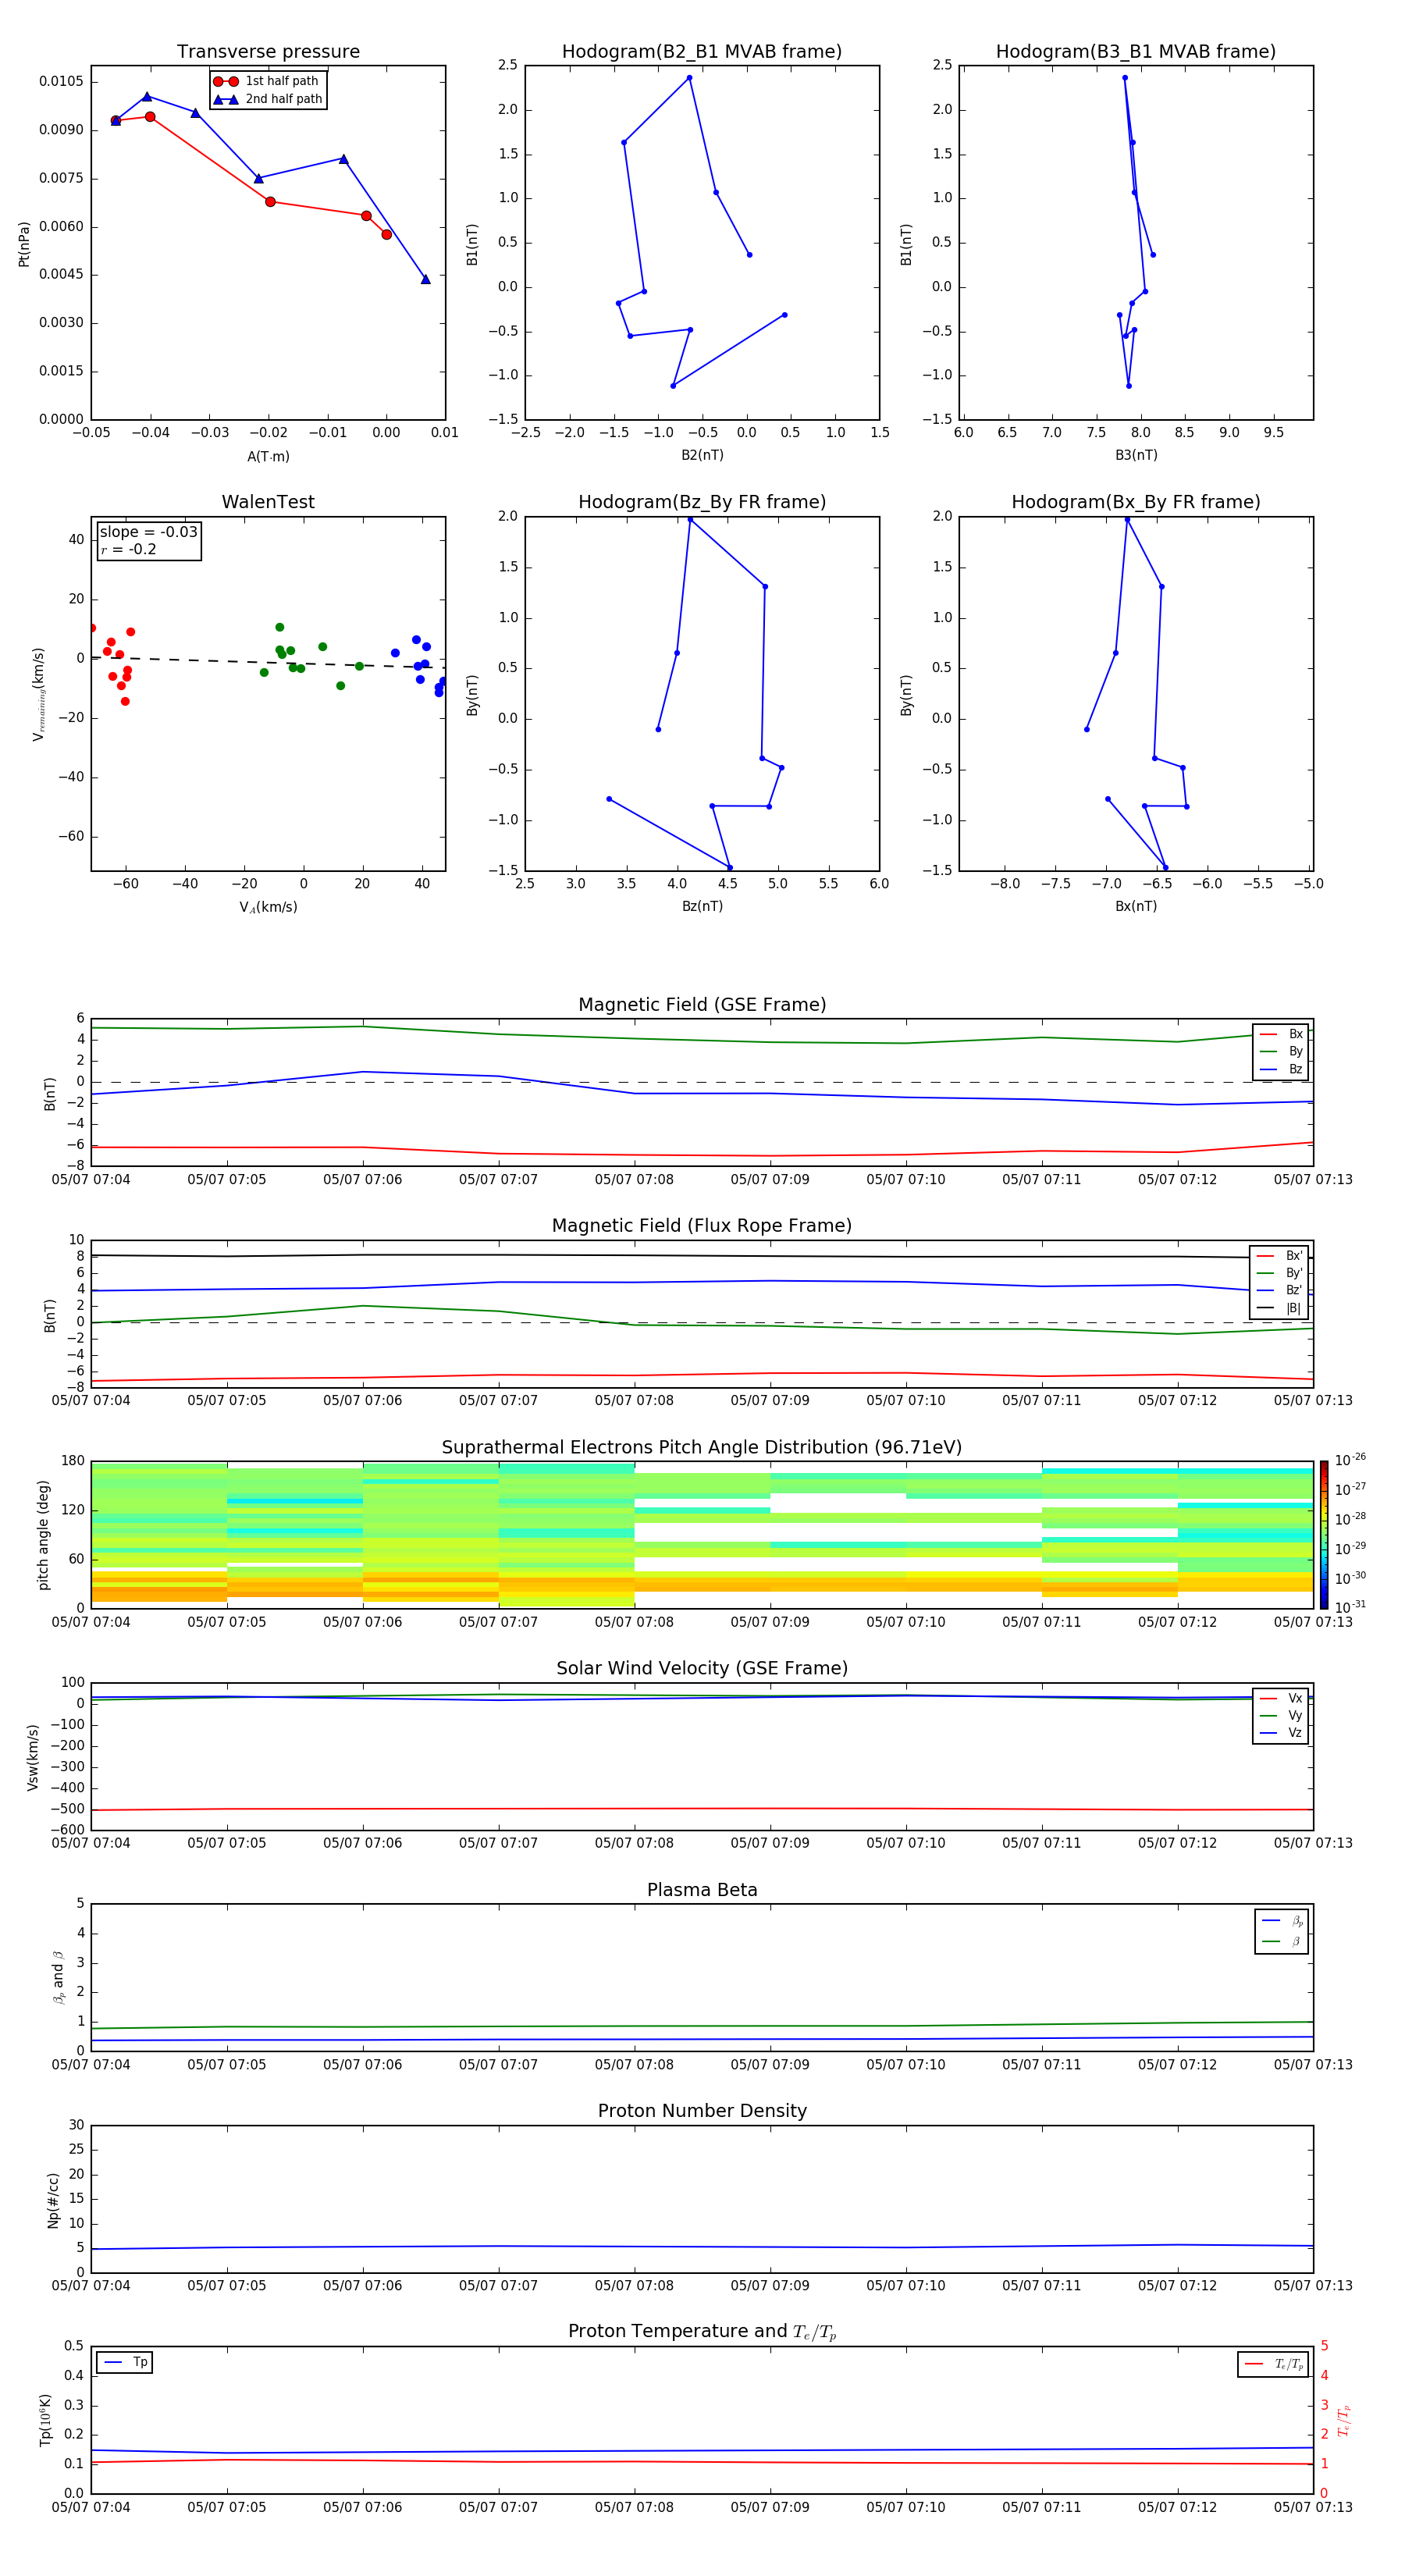Click the 'B3(nT)' x-axis label
The image size is (1405, 2576).
pyautogui.click(x=1136, y=455)
